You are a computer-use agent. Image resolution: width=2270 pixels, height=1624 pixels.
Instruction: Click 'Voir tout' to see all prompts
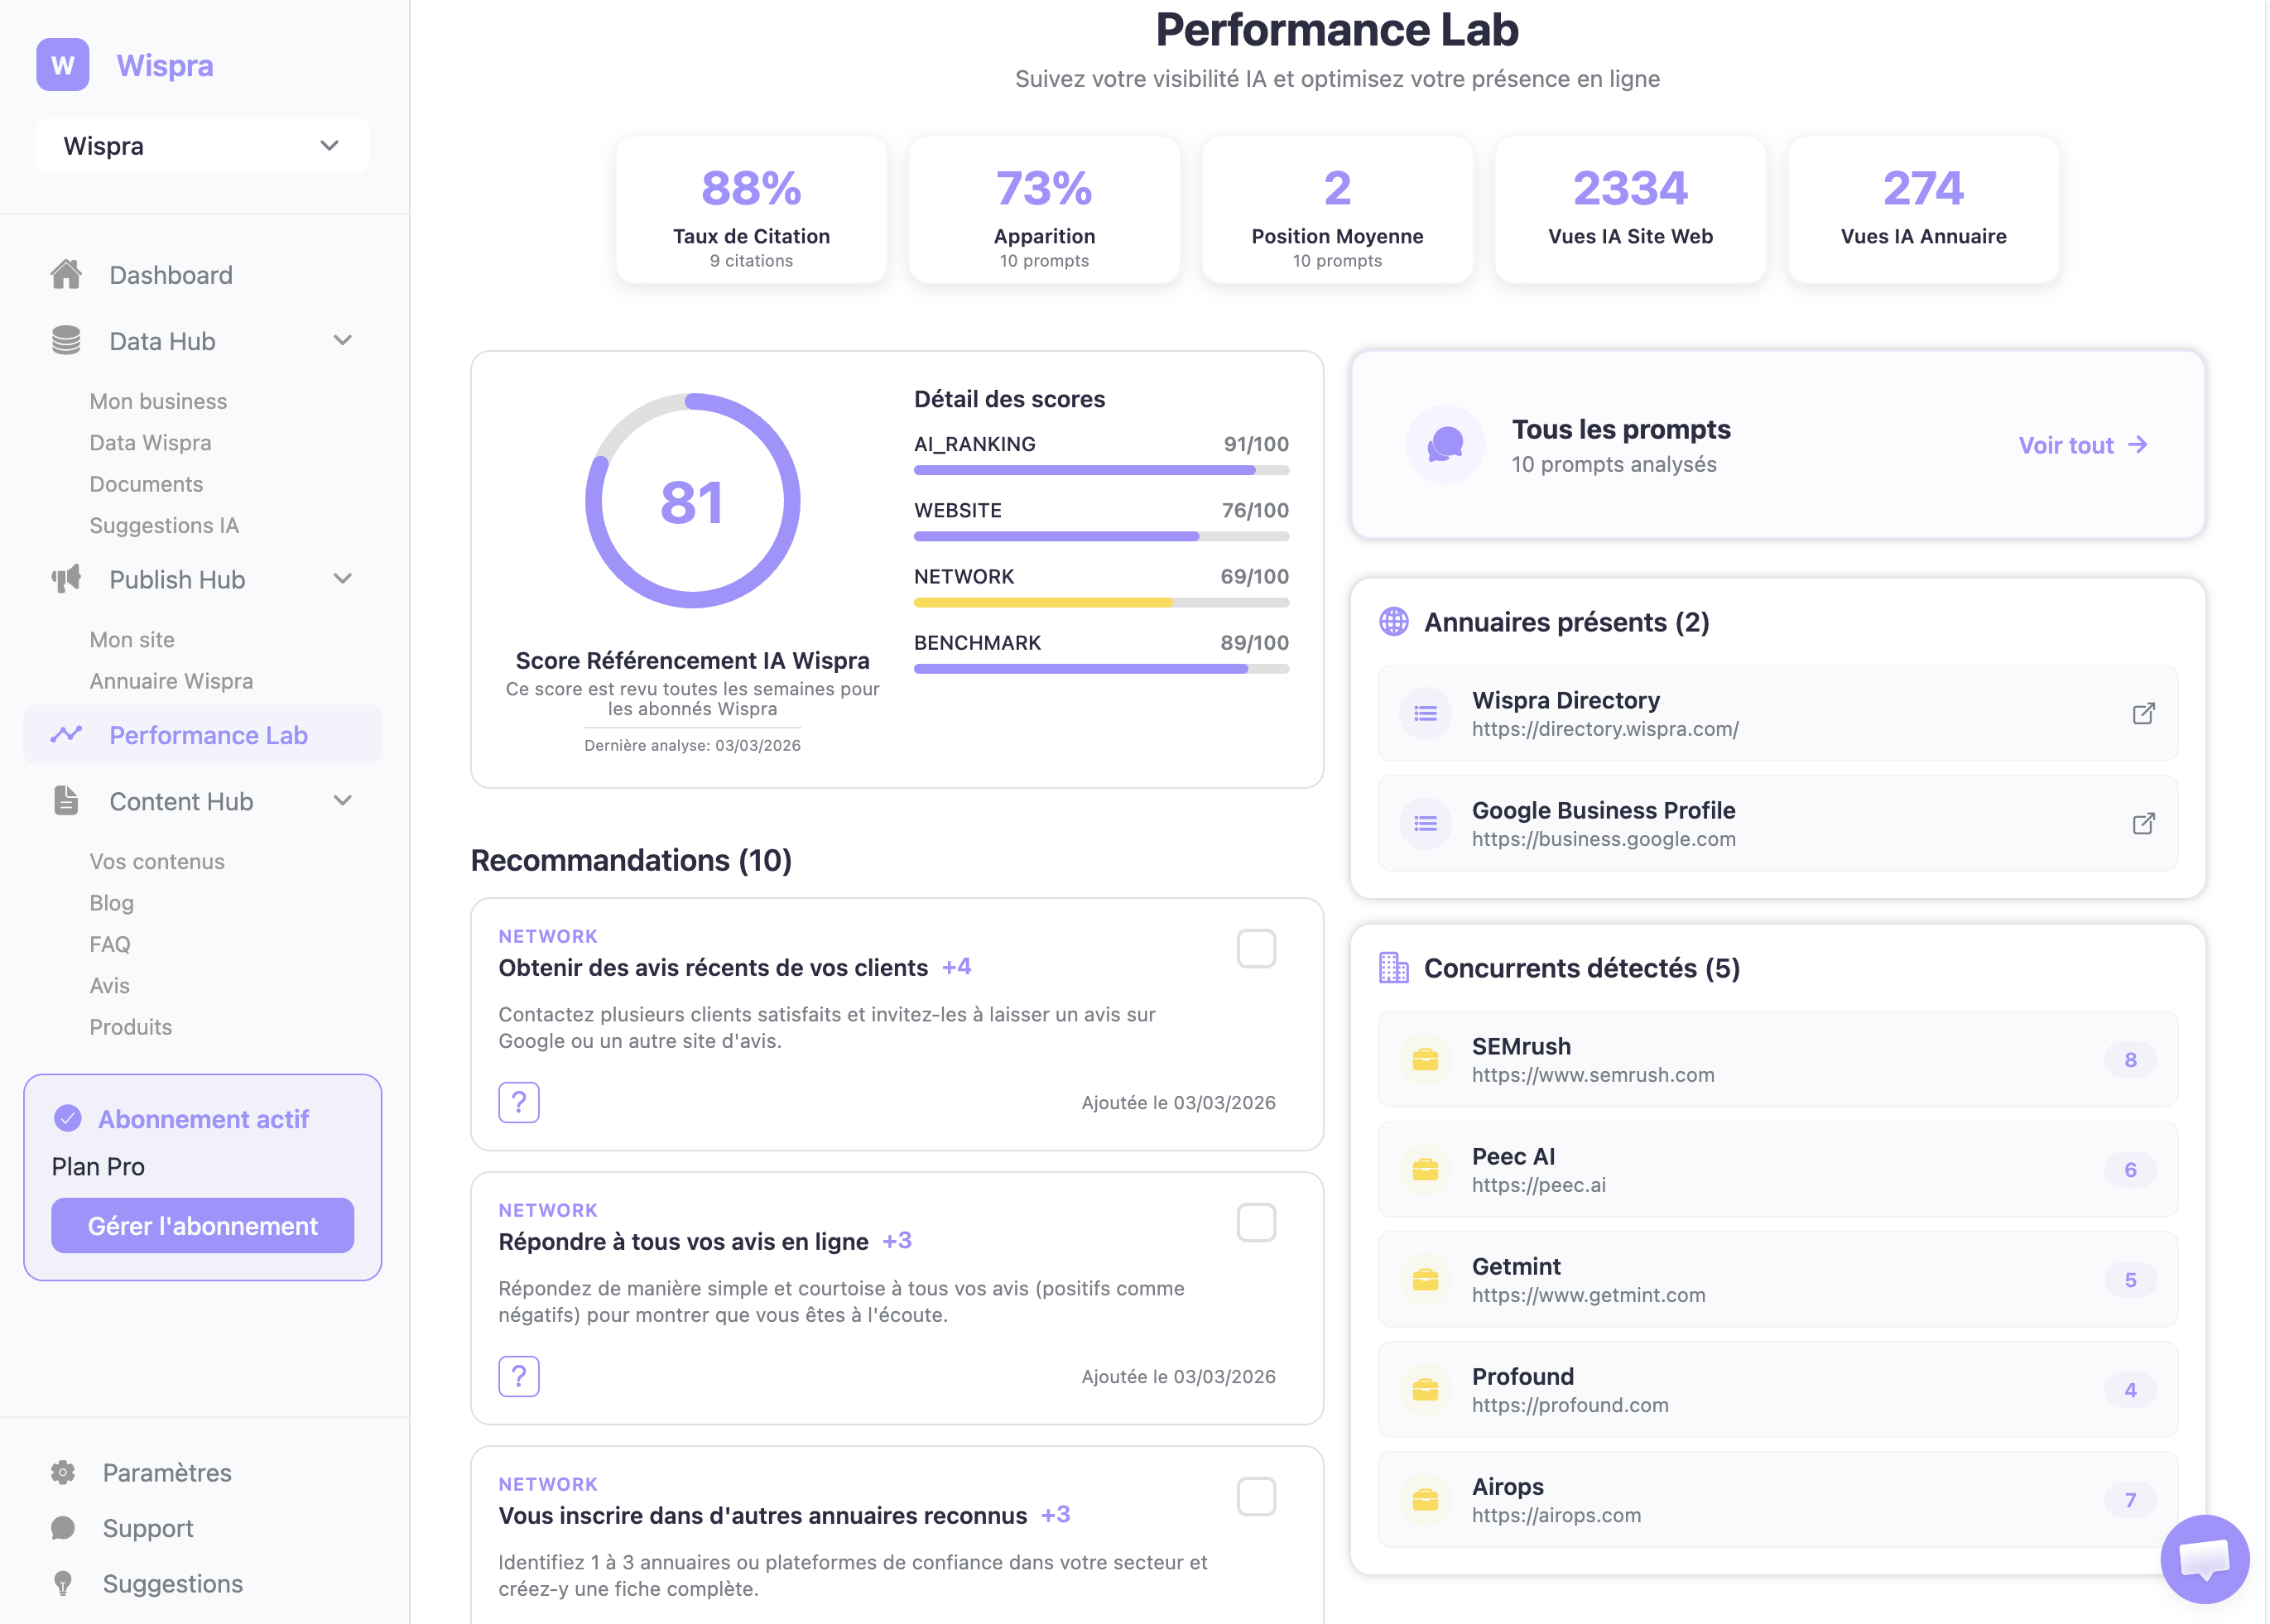(x=2082, y=445)
